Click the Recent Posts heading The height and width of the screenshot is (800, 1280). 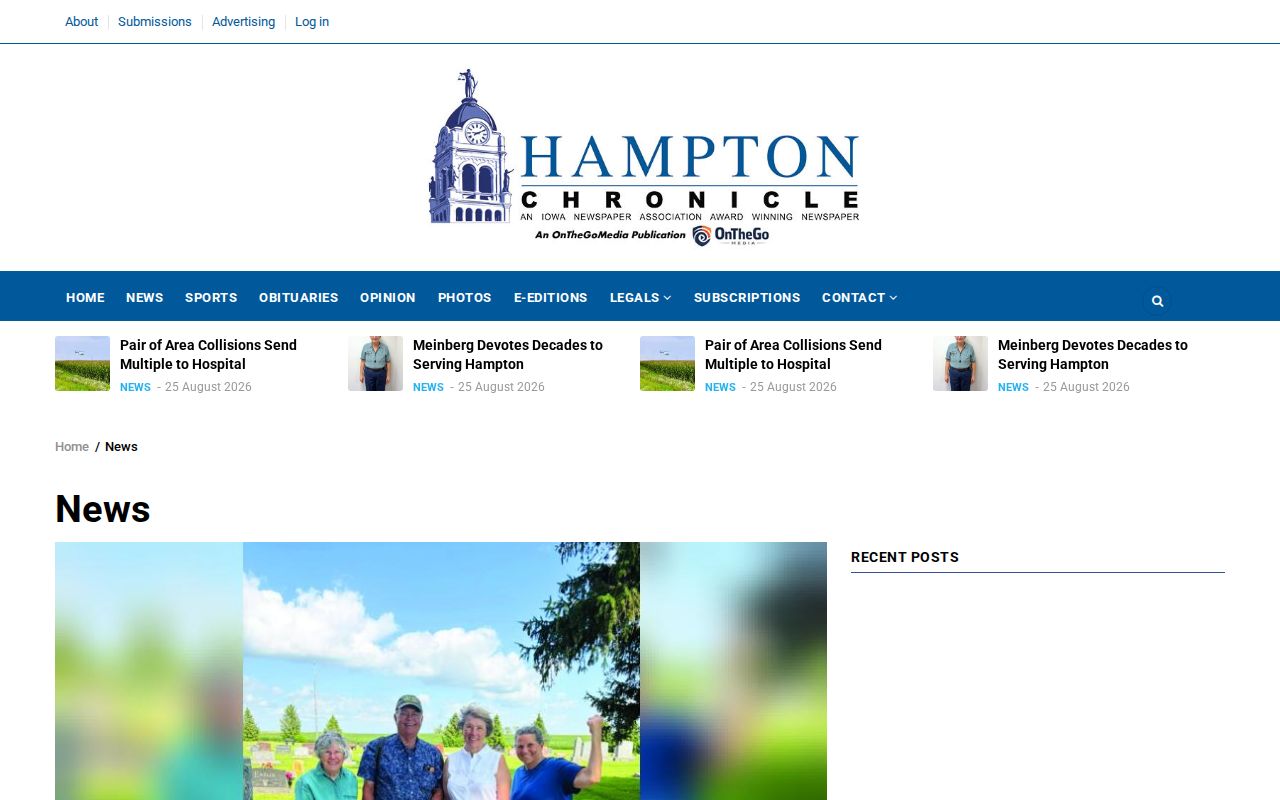[x=905, y=557]
